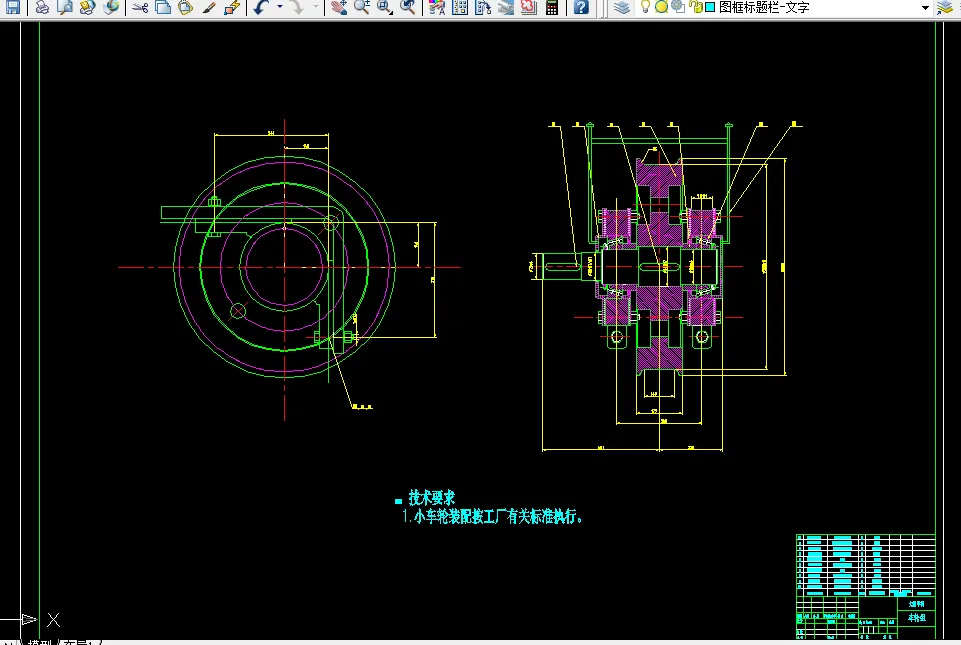Open the Tool Palettes window icon
The height and width of the screenshot is (645, 961).
(483, 7)
